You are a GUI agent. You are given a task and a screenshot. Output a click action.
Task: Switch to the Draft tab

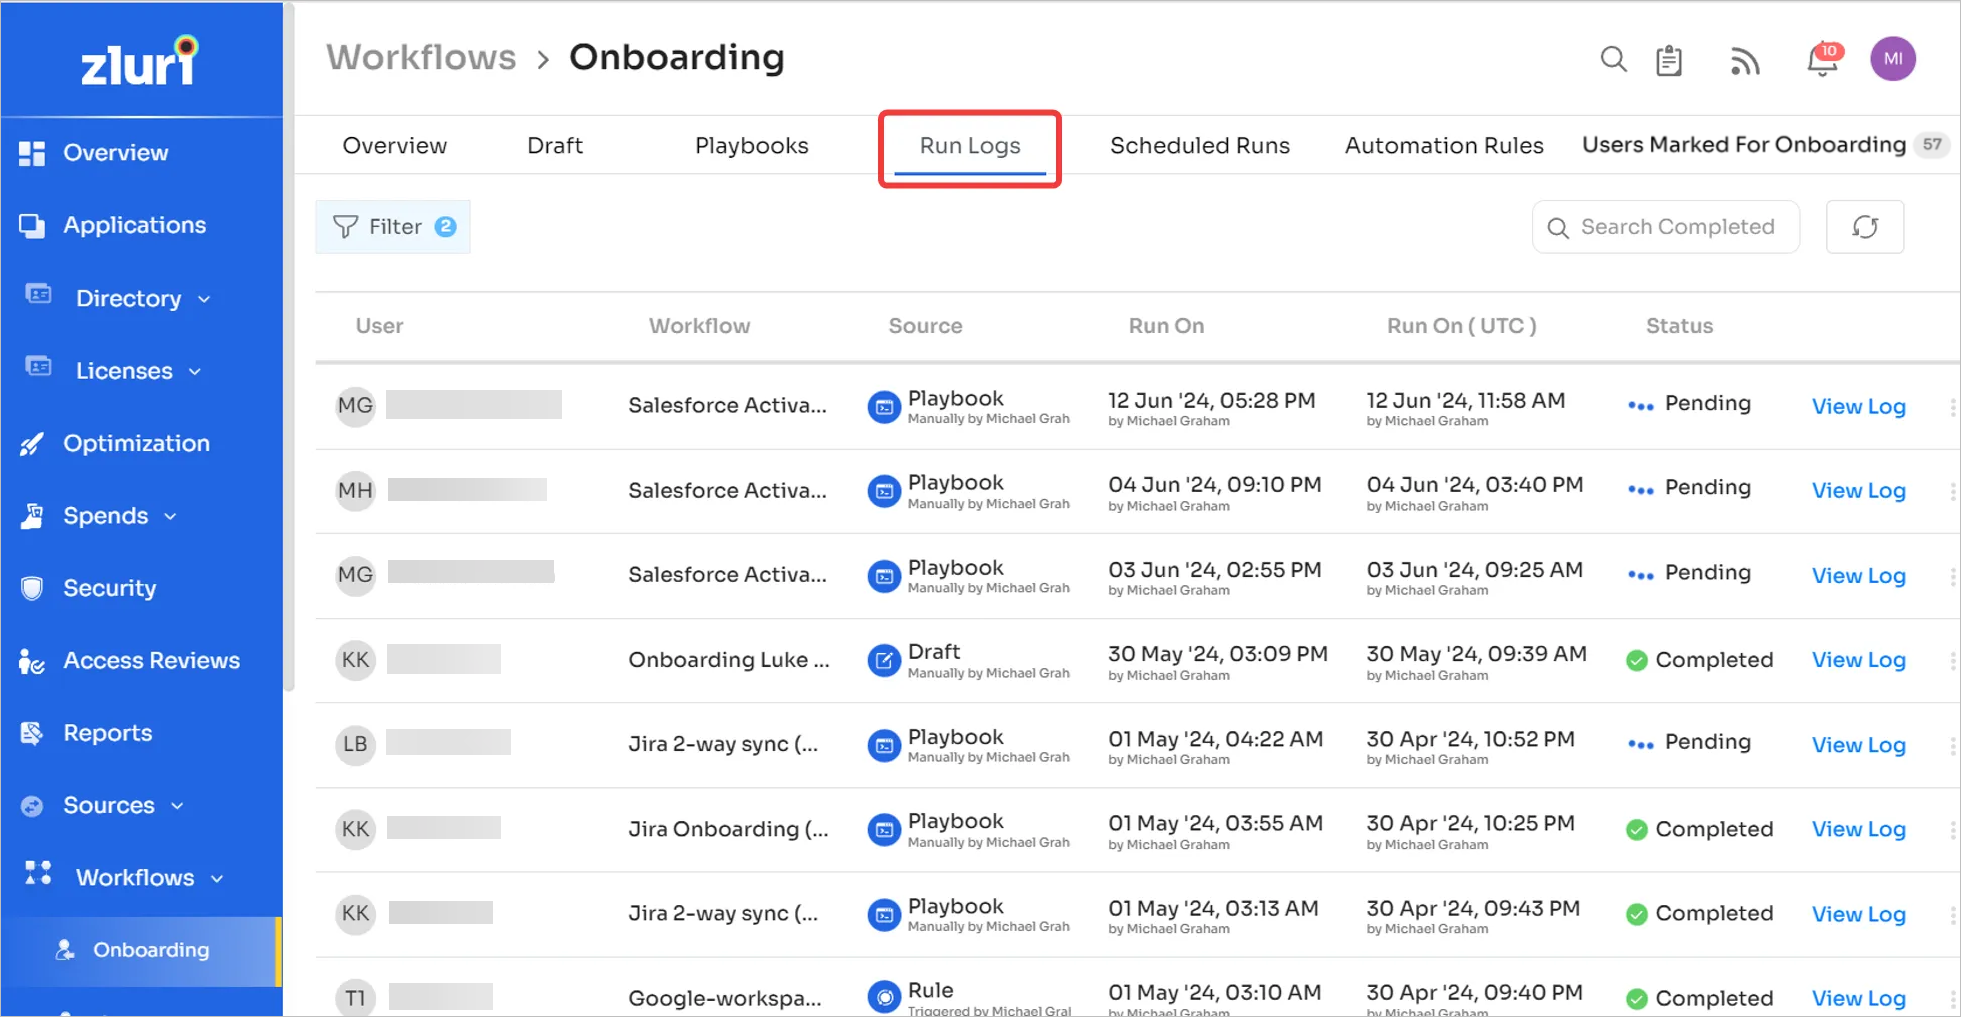tap(554, 146)
